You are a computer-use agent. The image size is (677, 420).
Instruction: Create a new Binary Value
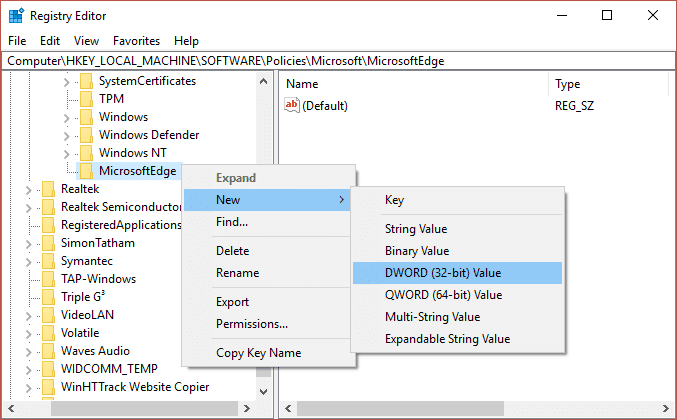457,251
